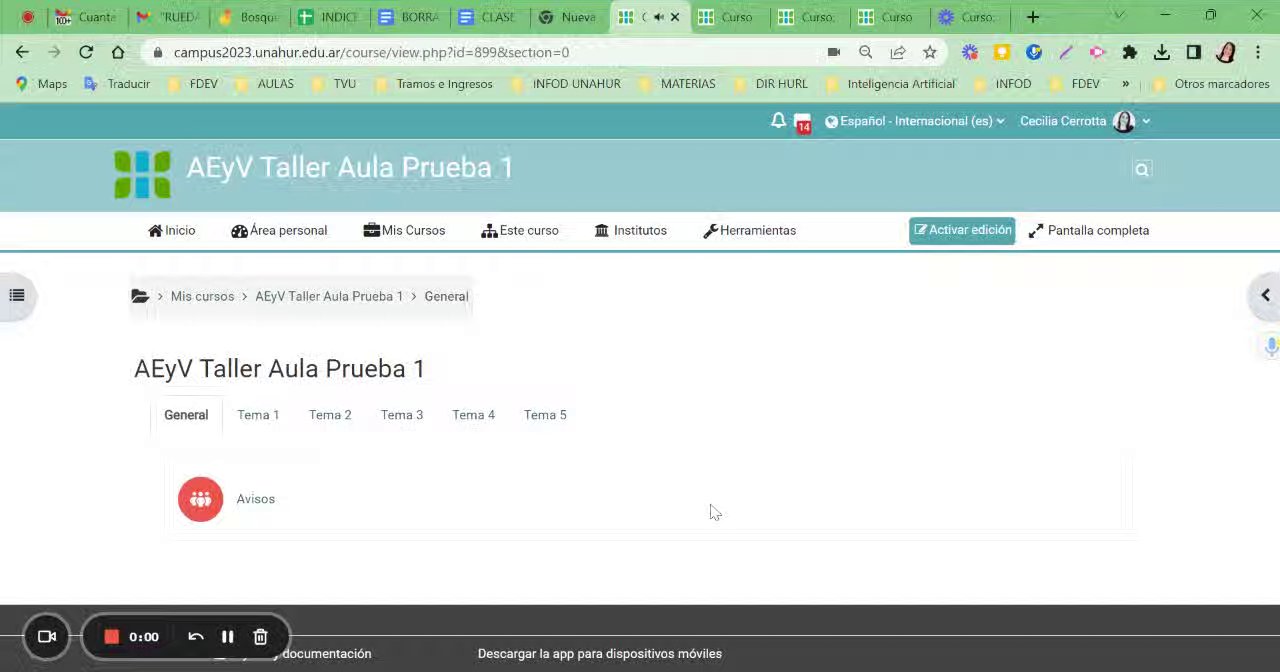Click the search magnifier in course header
Image resolution: width=1280 pixels, height=672 pixels.
1142,169
